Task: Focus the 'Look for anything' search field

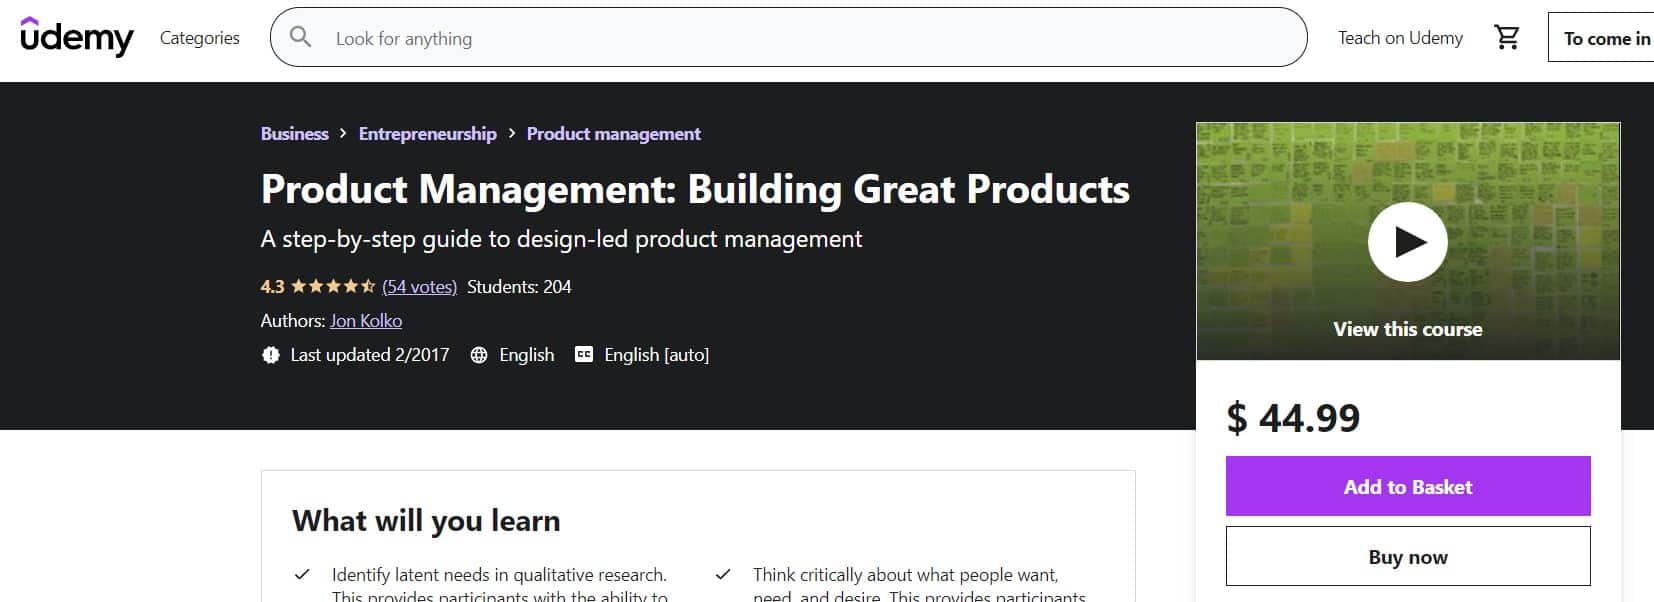Action: coord(789,37)
